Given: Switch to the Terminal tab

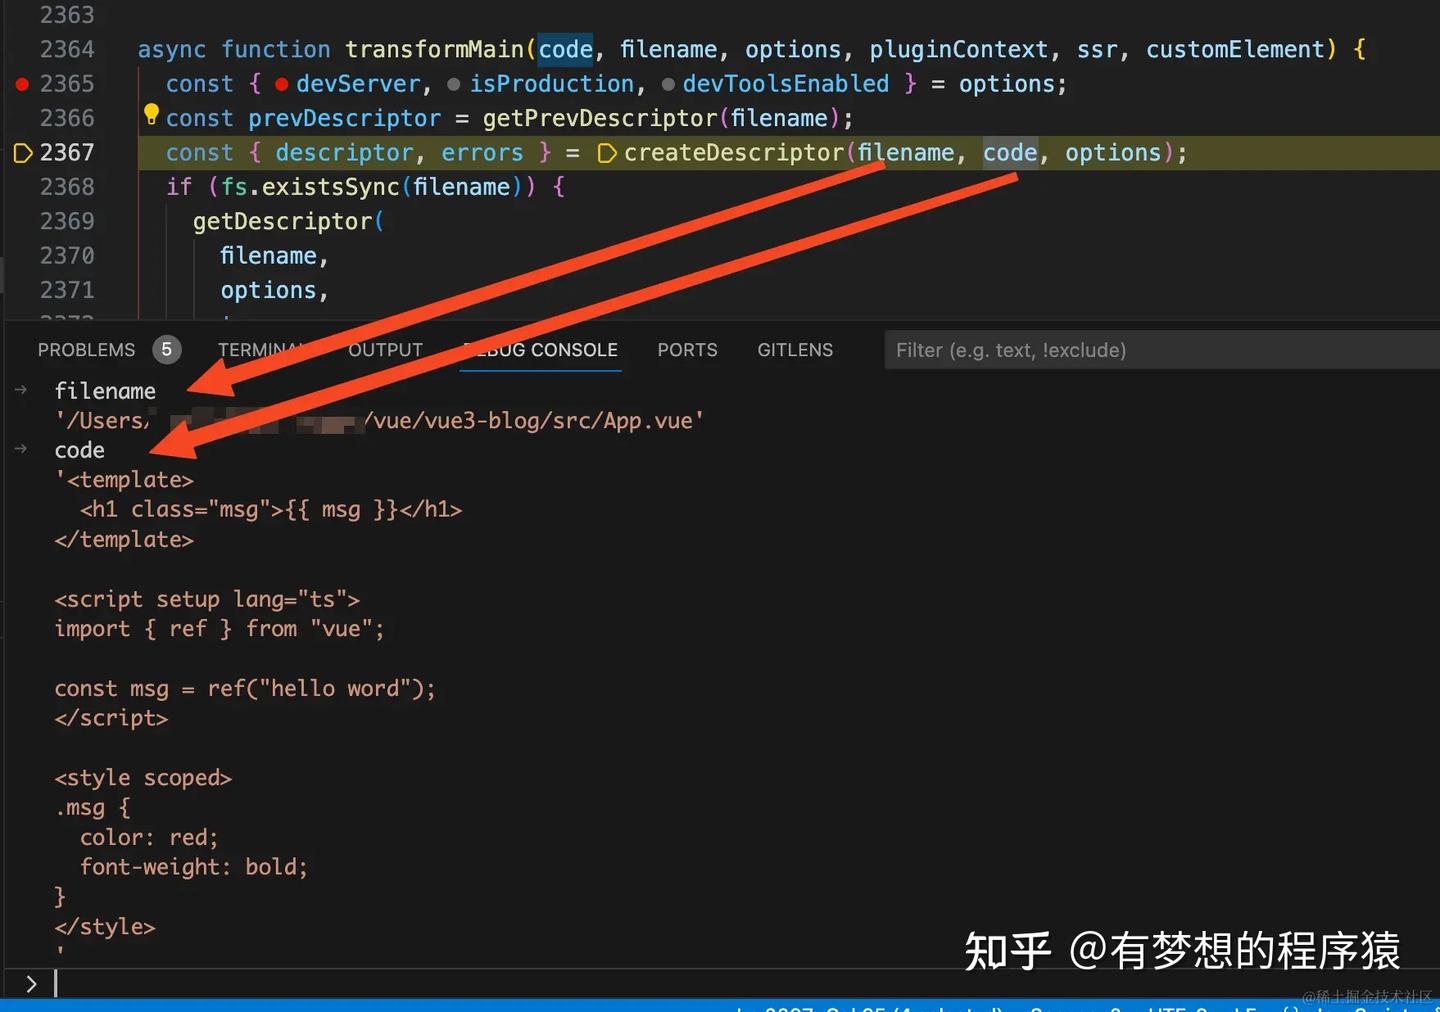Looking at the screenshot, I should click(x=262, y=349).
